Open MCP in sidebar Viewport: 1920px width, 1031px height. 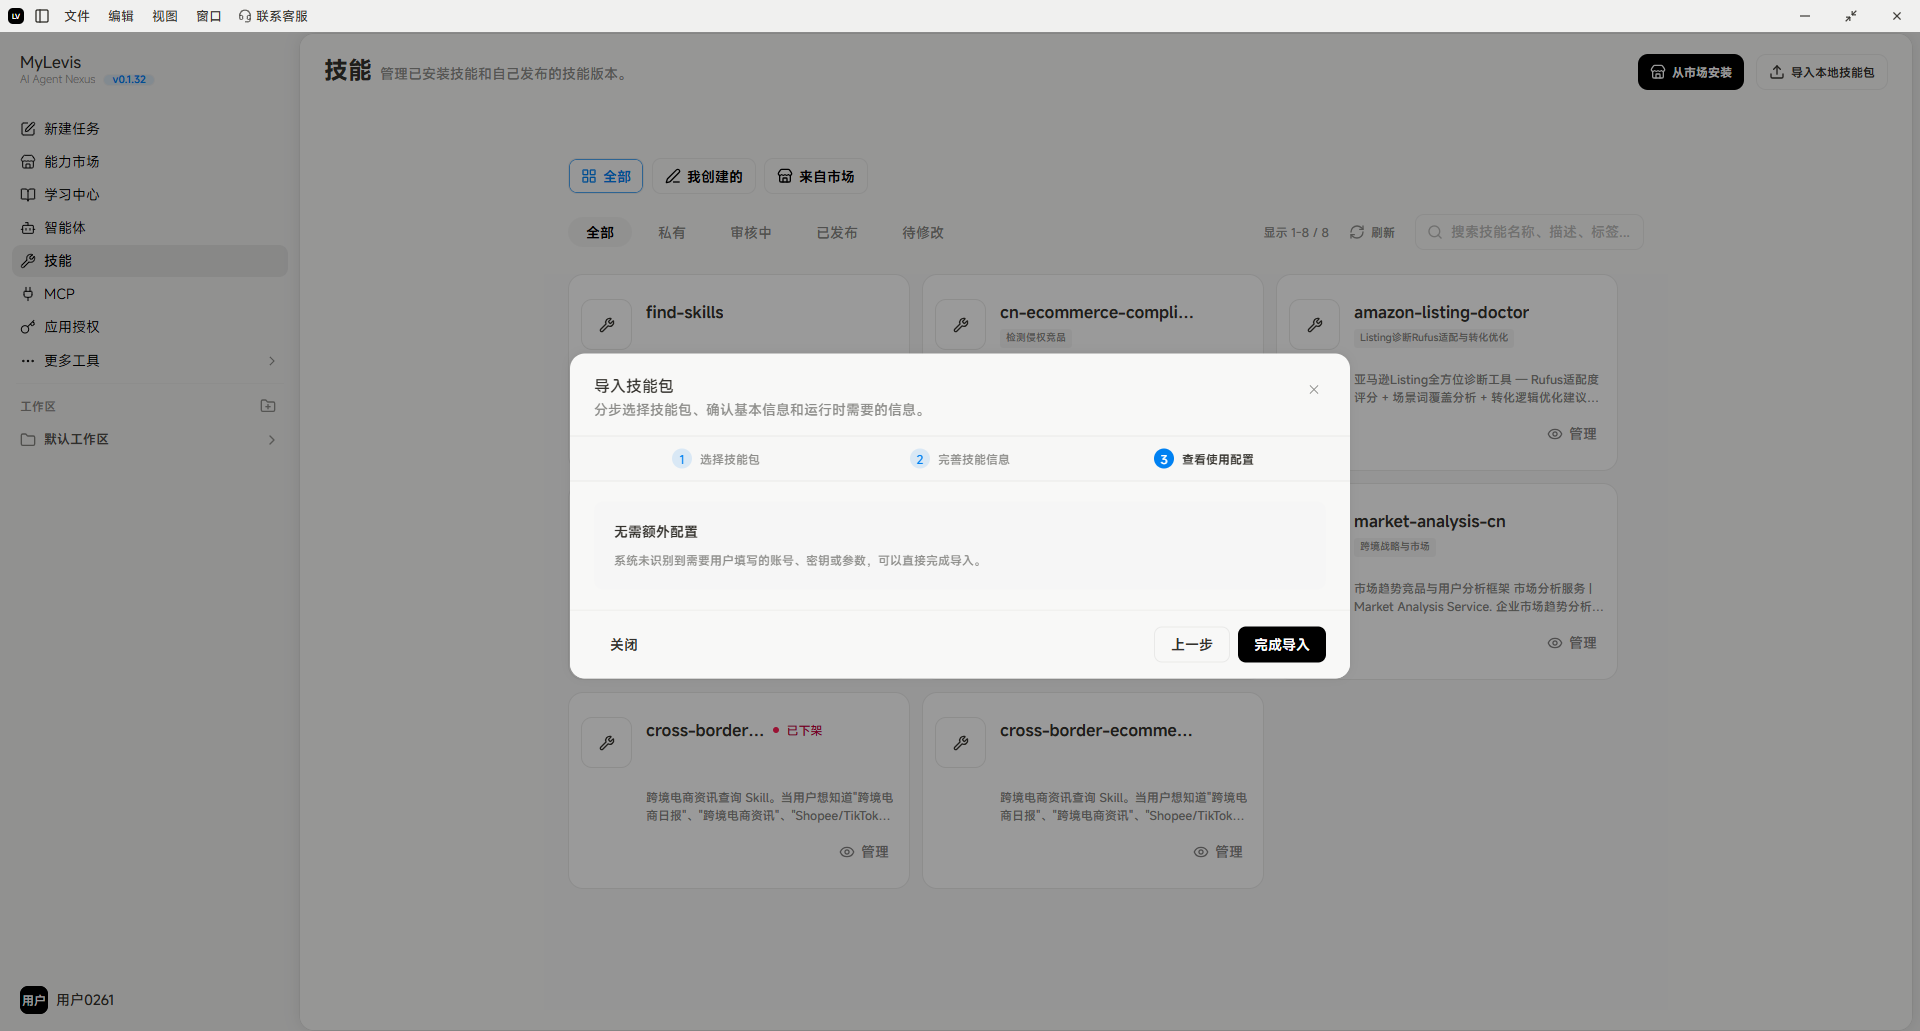coord(150,294)
